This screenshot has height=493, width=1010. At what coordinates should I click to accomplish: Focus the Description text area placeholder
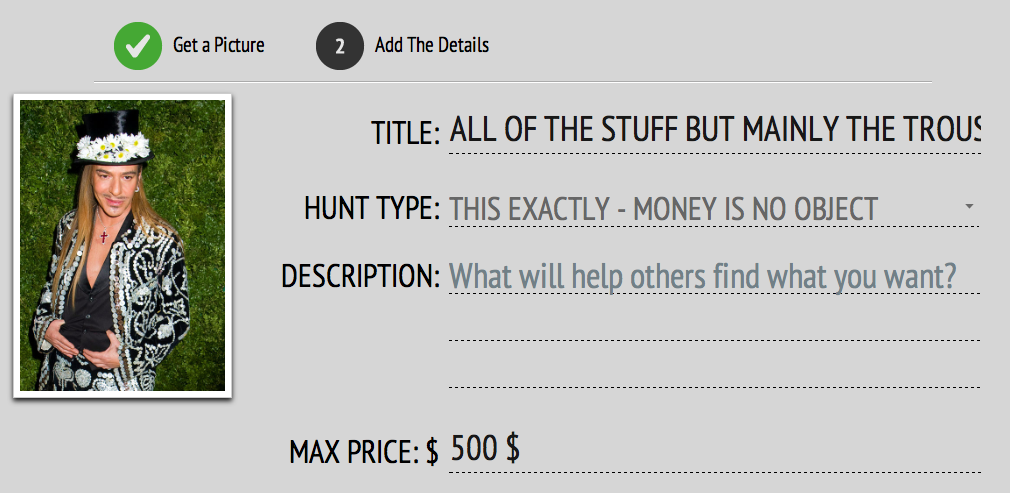[x=714, y=276]
